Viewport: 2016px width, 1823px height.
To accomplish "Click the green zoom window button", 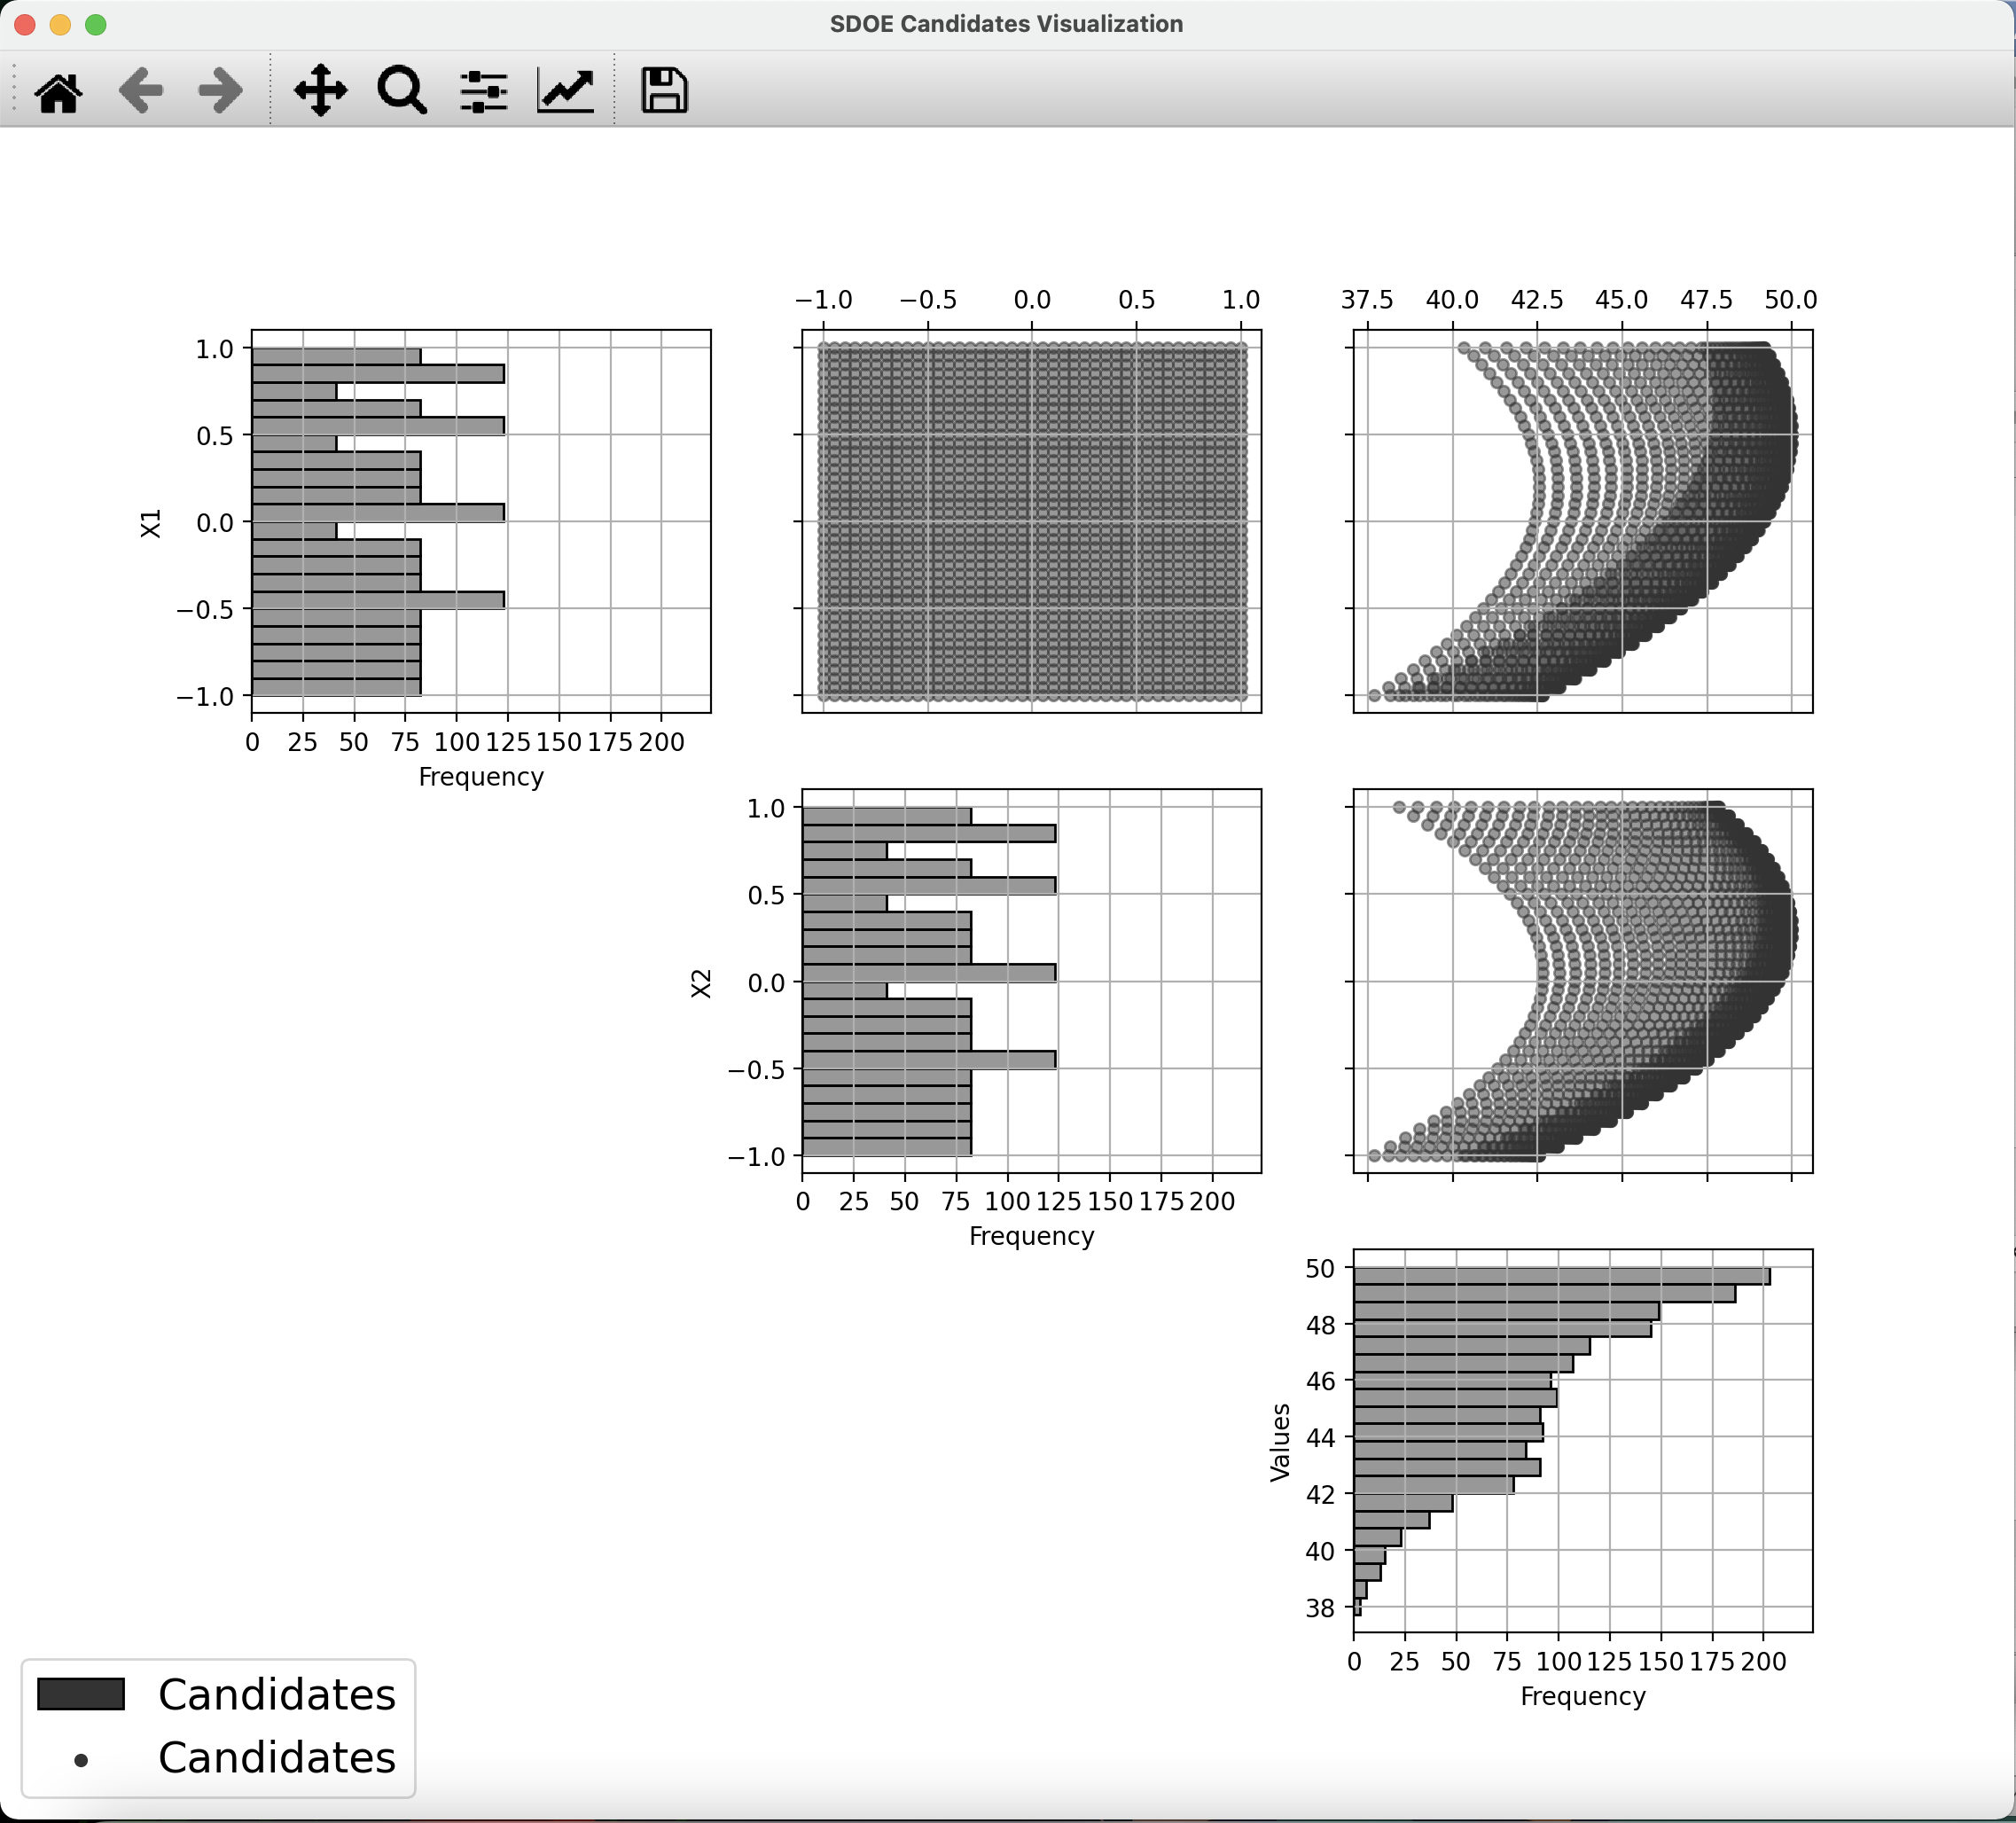I will tap(96, 24).
